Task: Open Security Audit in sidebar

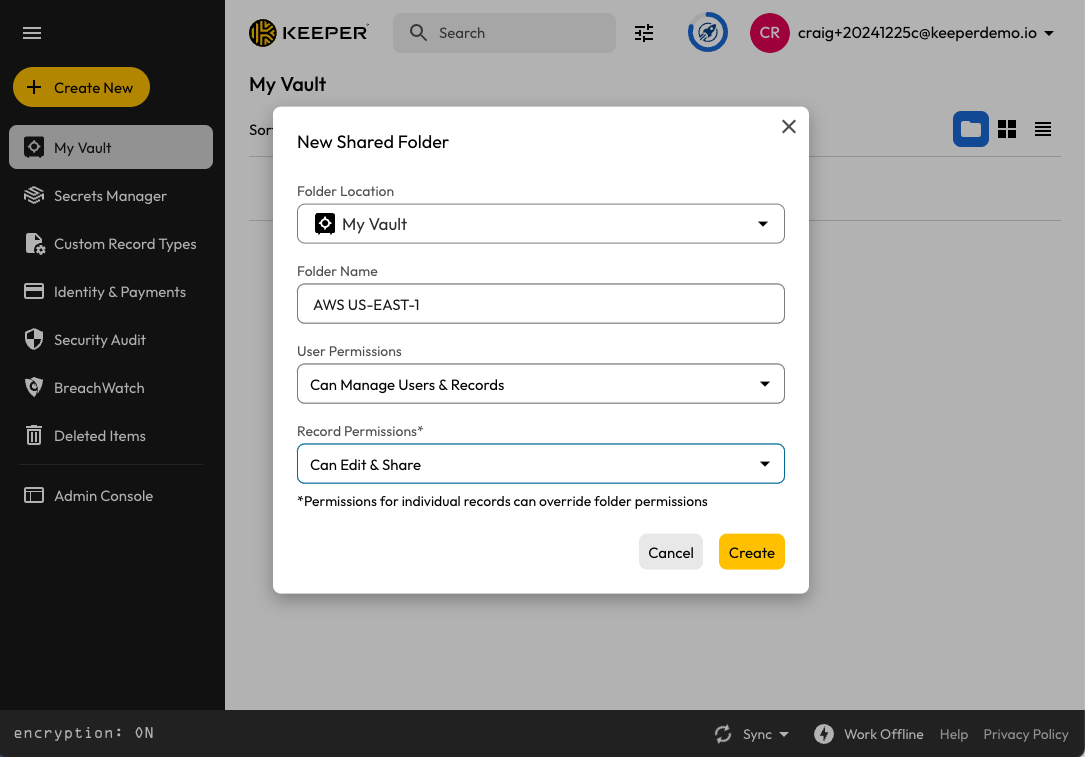Action: point(100,340)
